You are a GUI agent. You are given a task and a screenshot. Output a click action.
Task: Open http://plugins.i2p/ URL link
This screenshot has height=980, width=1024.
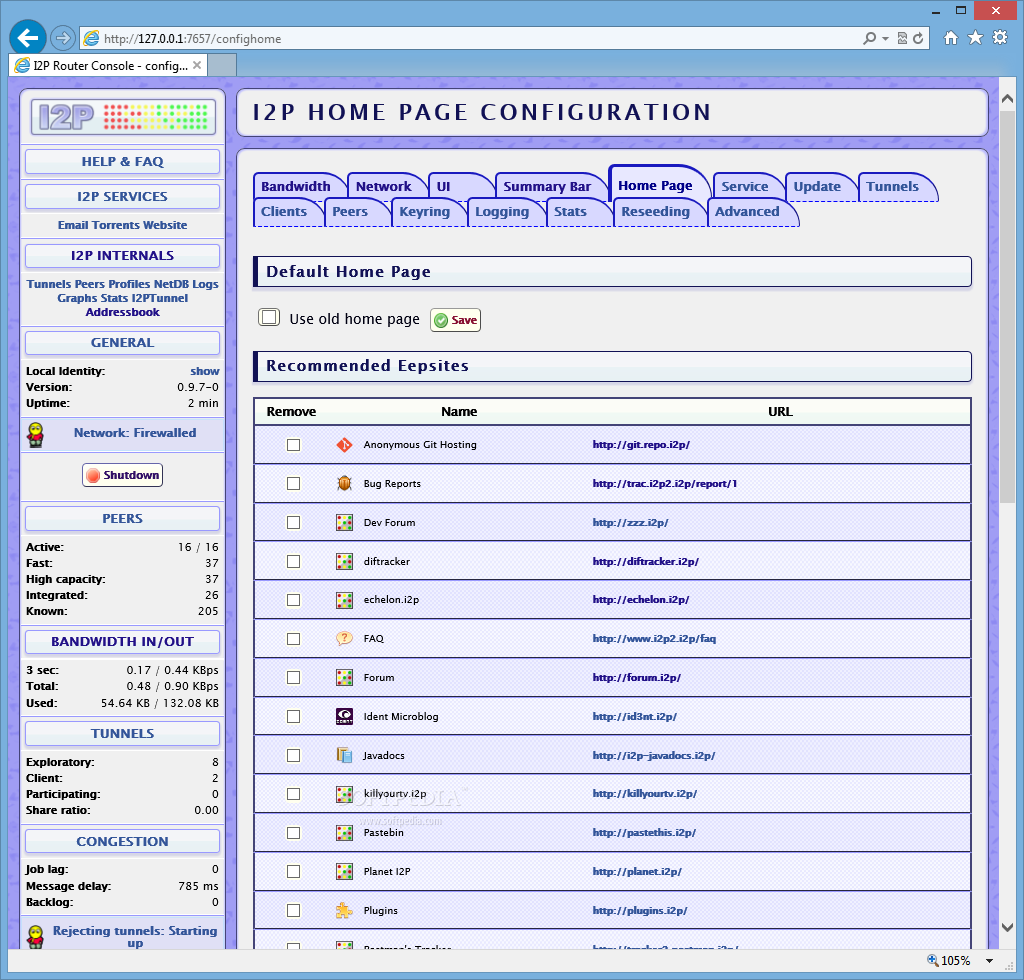pyautogui.click(x=640, y=911)
